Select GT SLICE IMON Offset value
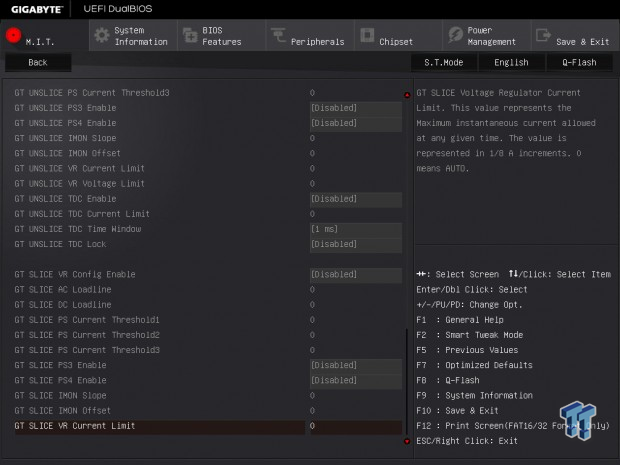 pos(312,411)
